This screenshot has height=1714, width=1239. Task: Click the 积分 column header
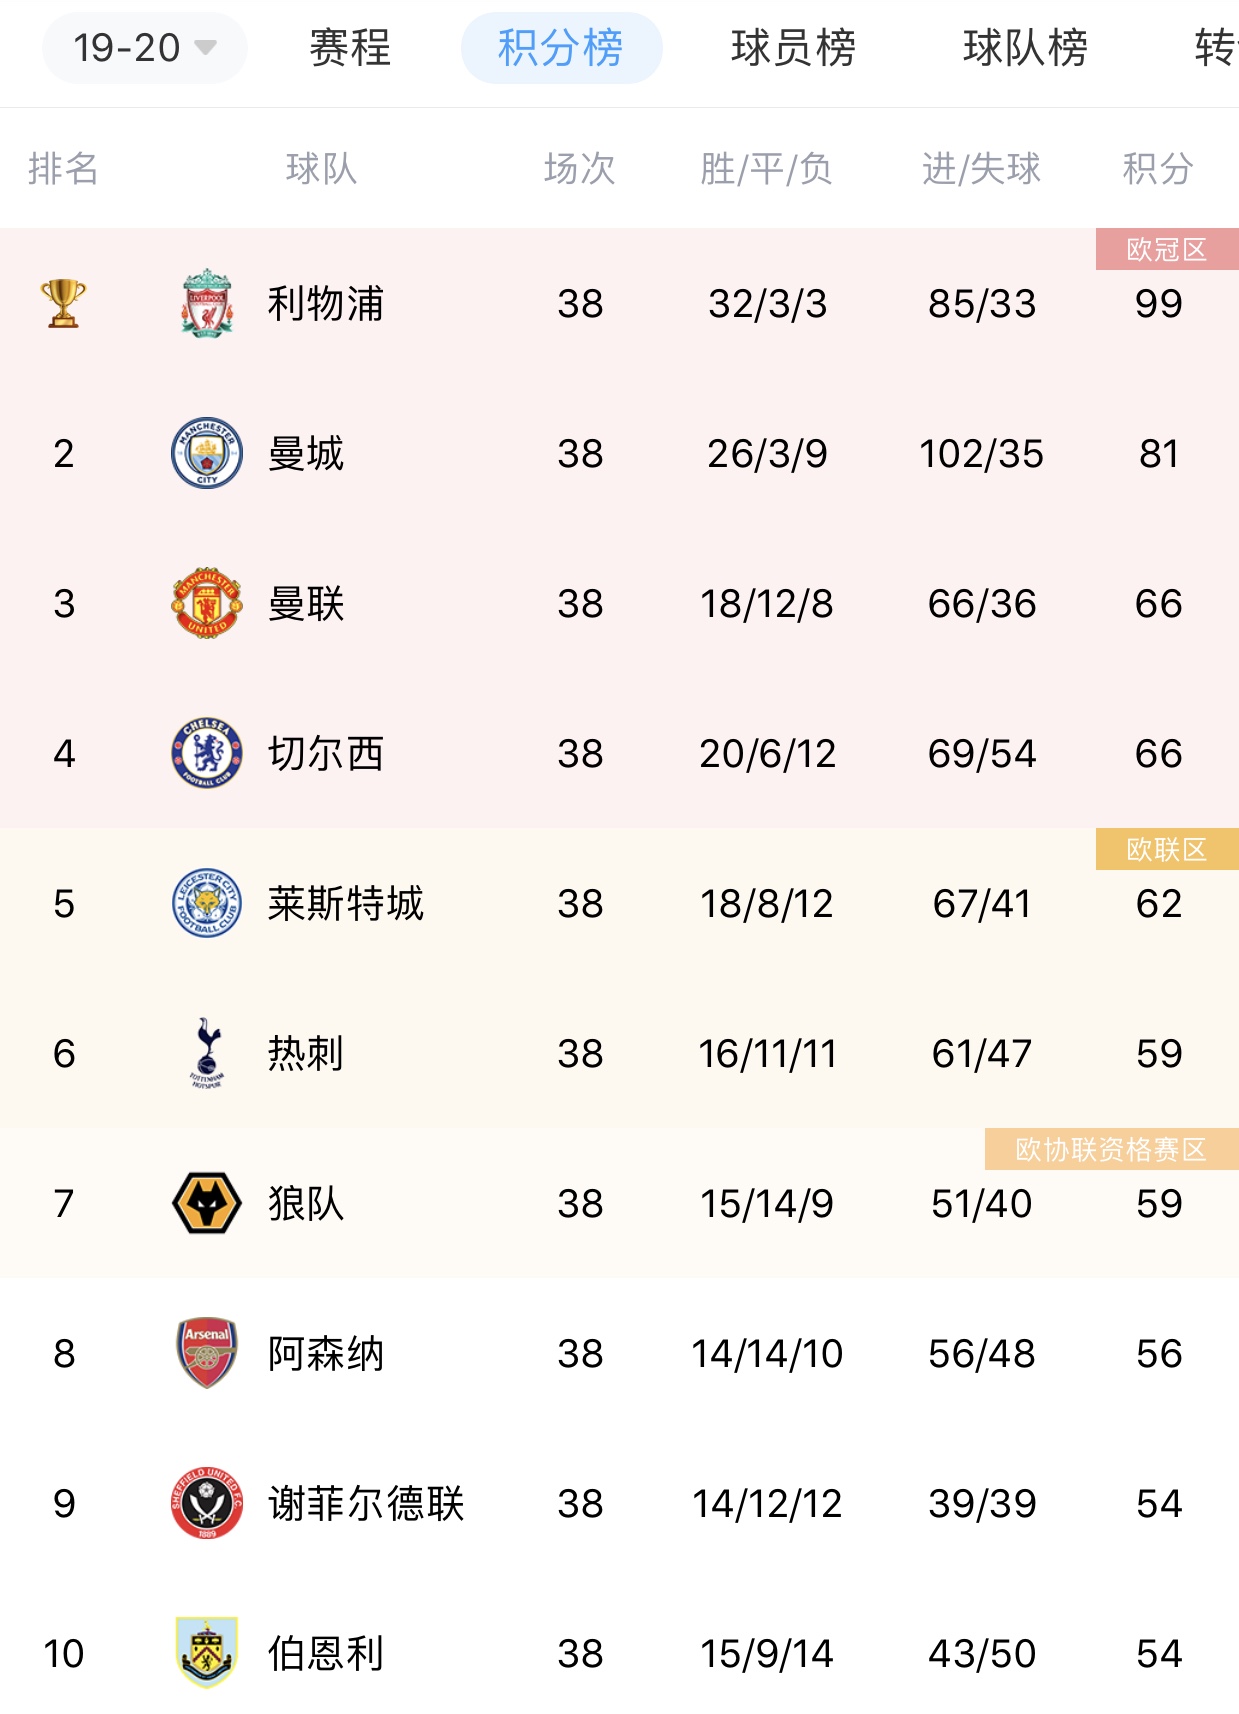click(1158, 168)
